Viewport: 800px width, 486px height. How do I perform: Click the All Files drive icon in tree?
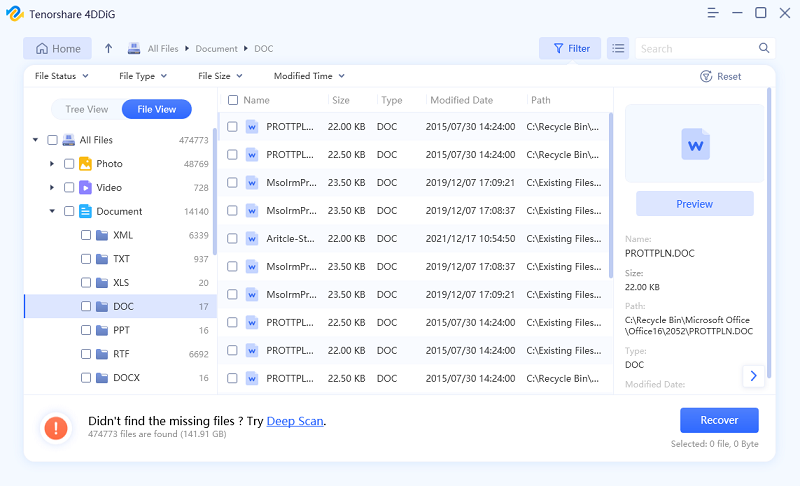point(68,140)
